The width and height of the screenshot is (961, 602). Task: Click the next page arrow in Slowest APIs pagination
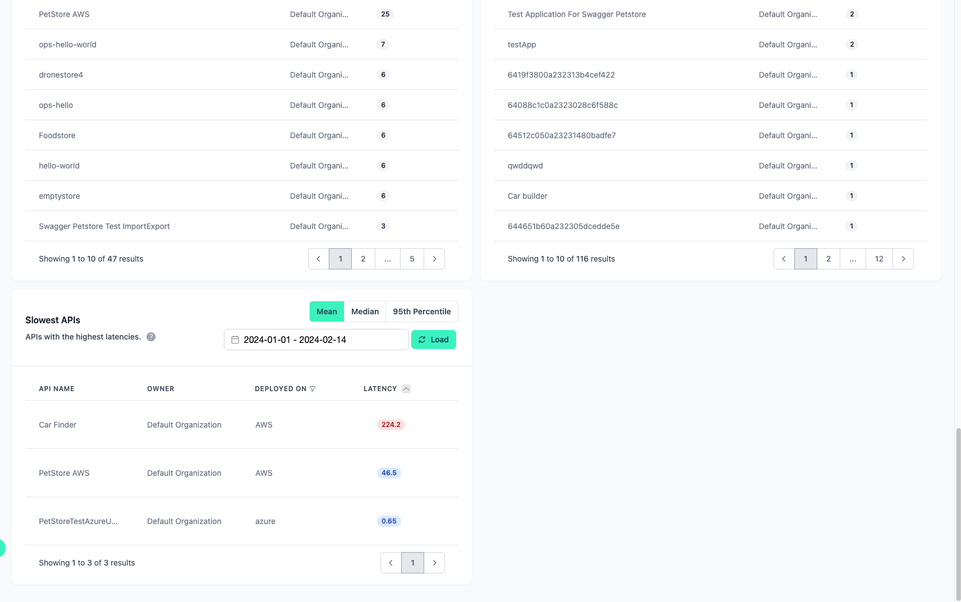point(434,562)
